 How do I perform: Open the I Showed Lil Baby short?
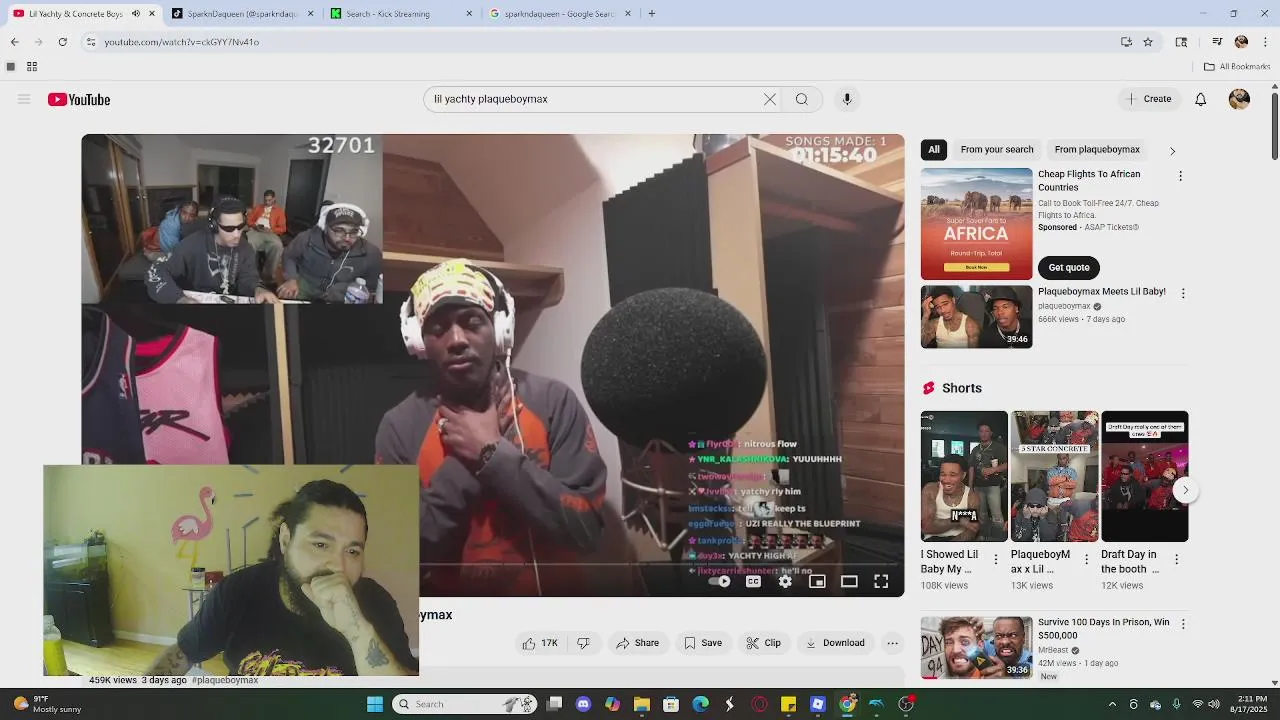point(964,476)
